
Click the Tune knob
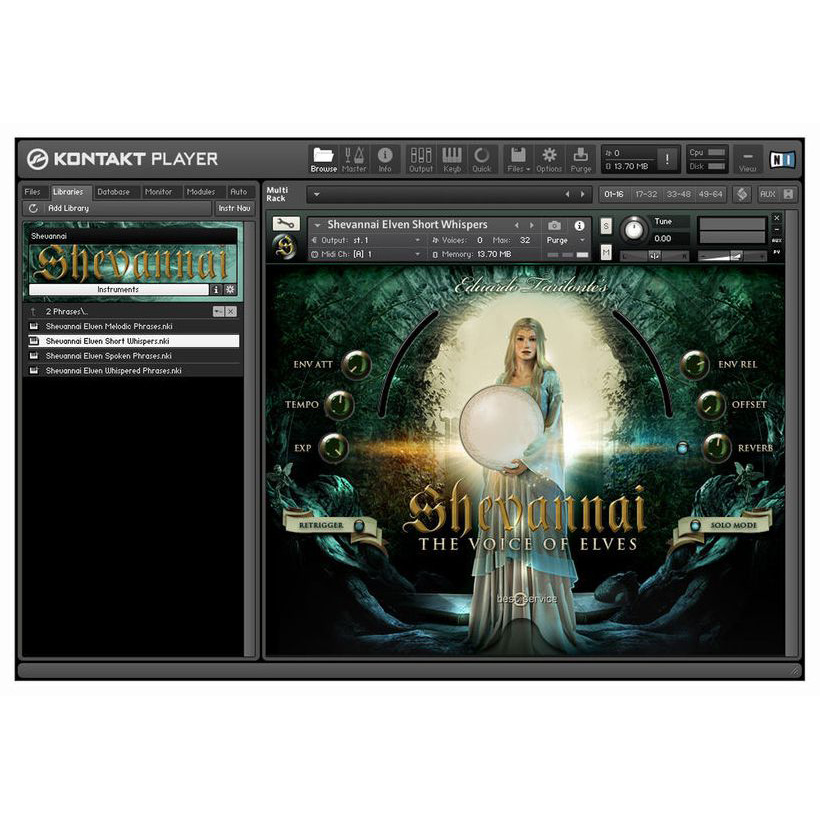(x=634, y=230)
